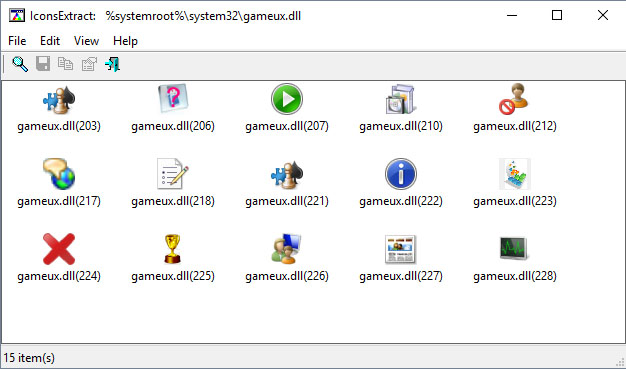
Task: Select the chess pawn icon gameux.dll(221)
Action: pos(287,174)
